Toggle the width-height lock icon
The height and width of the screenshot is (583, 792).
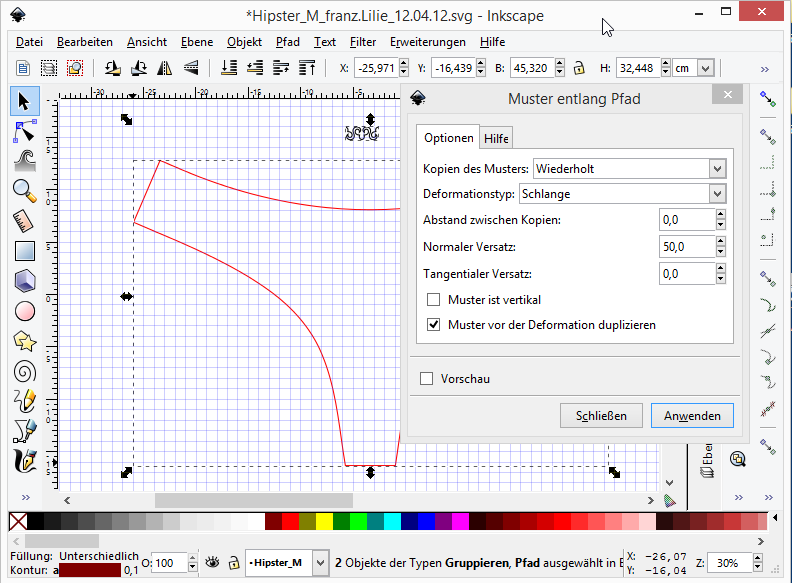(578, 68)
